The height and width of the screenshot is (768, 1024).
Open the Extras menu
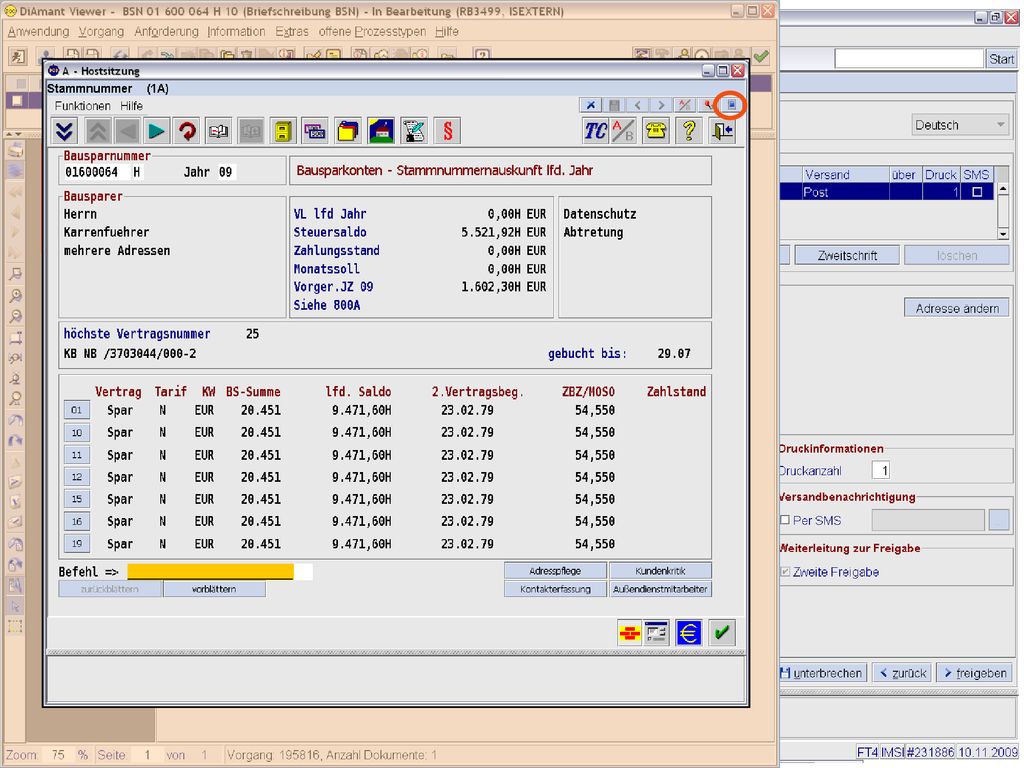[x=292, y=31]
